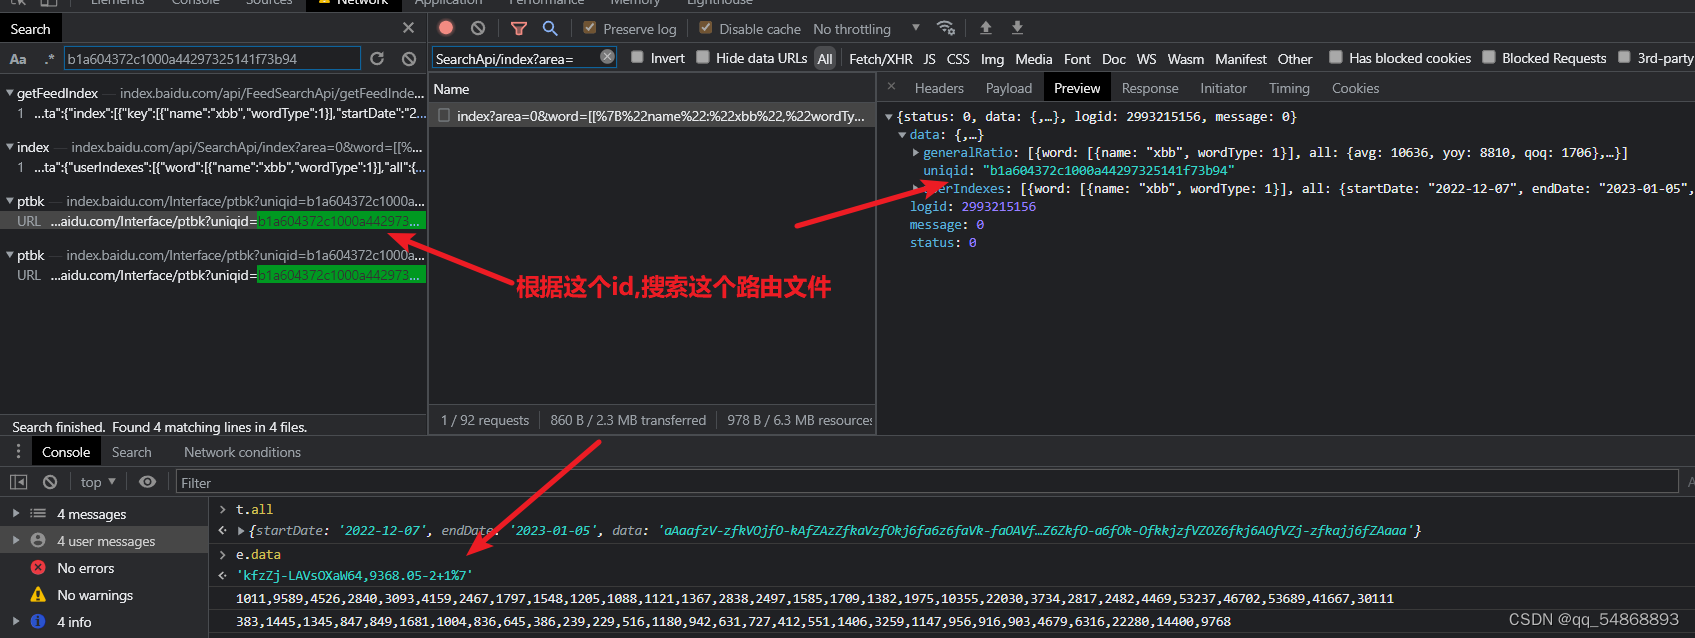The height and width of the screenshot is (638, 1695).
Task: Refresh the search results
Action: 377,59
